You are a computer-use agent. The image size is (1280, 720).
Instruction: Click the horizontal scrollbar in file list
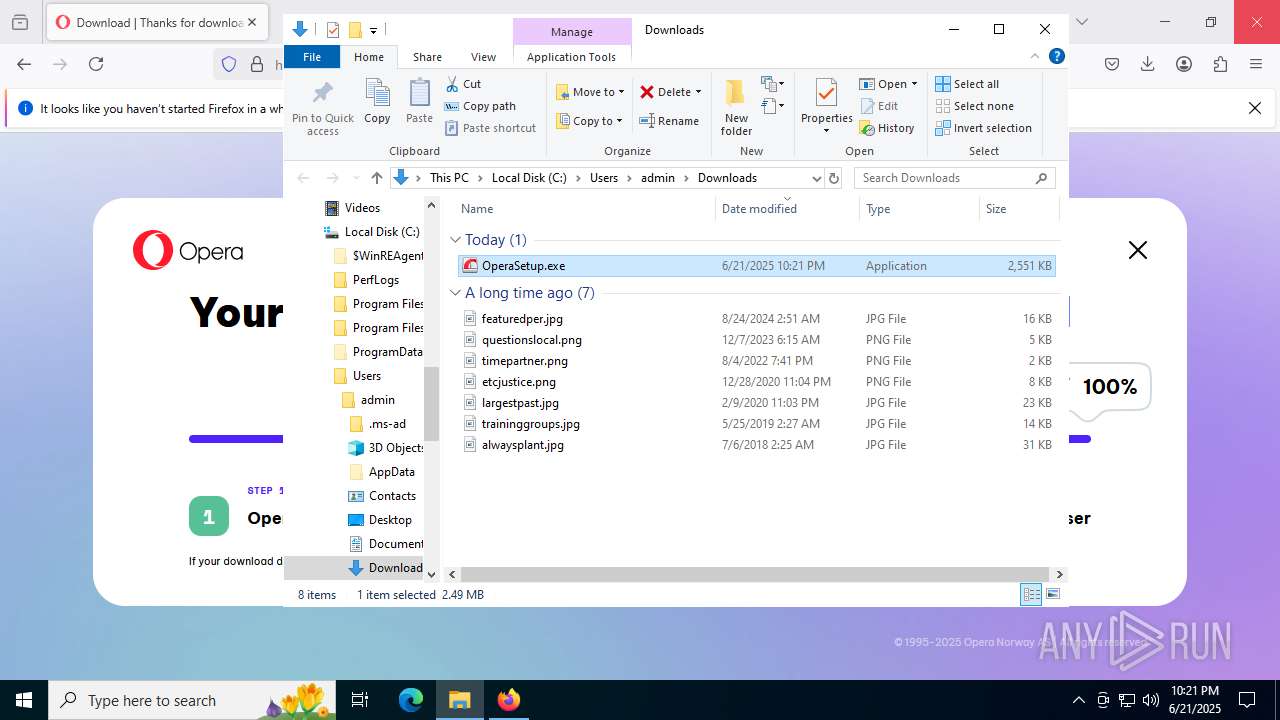pos(754,575)
